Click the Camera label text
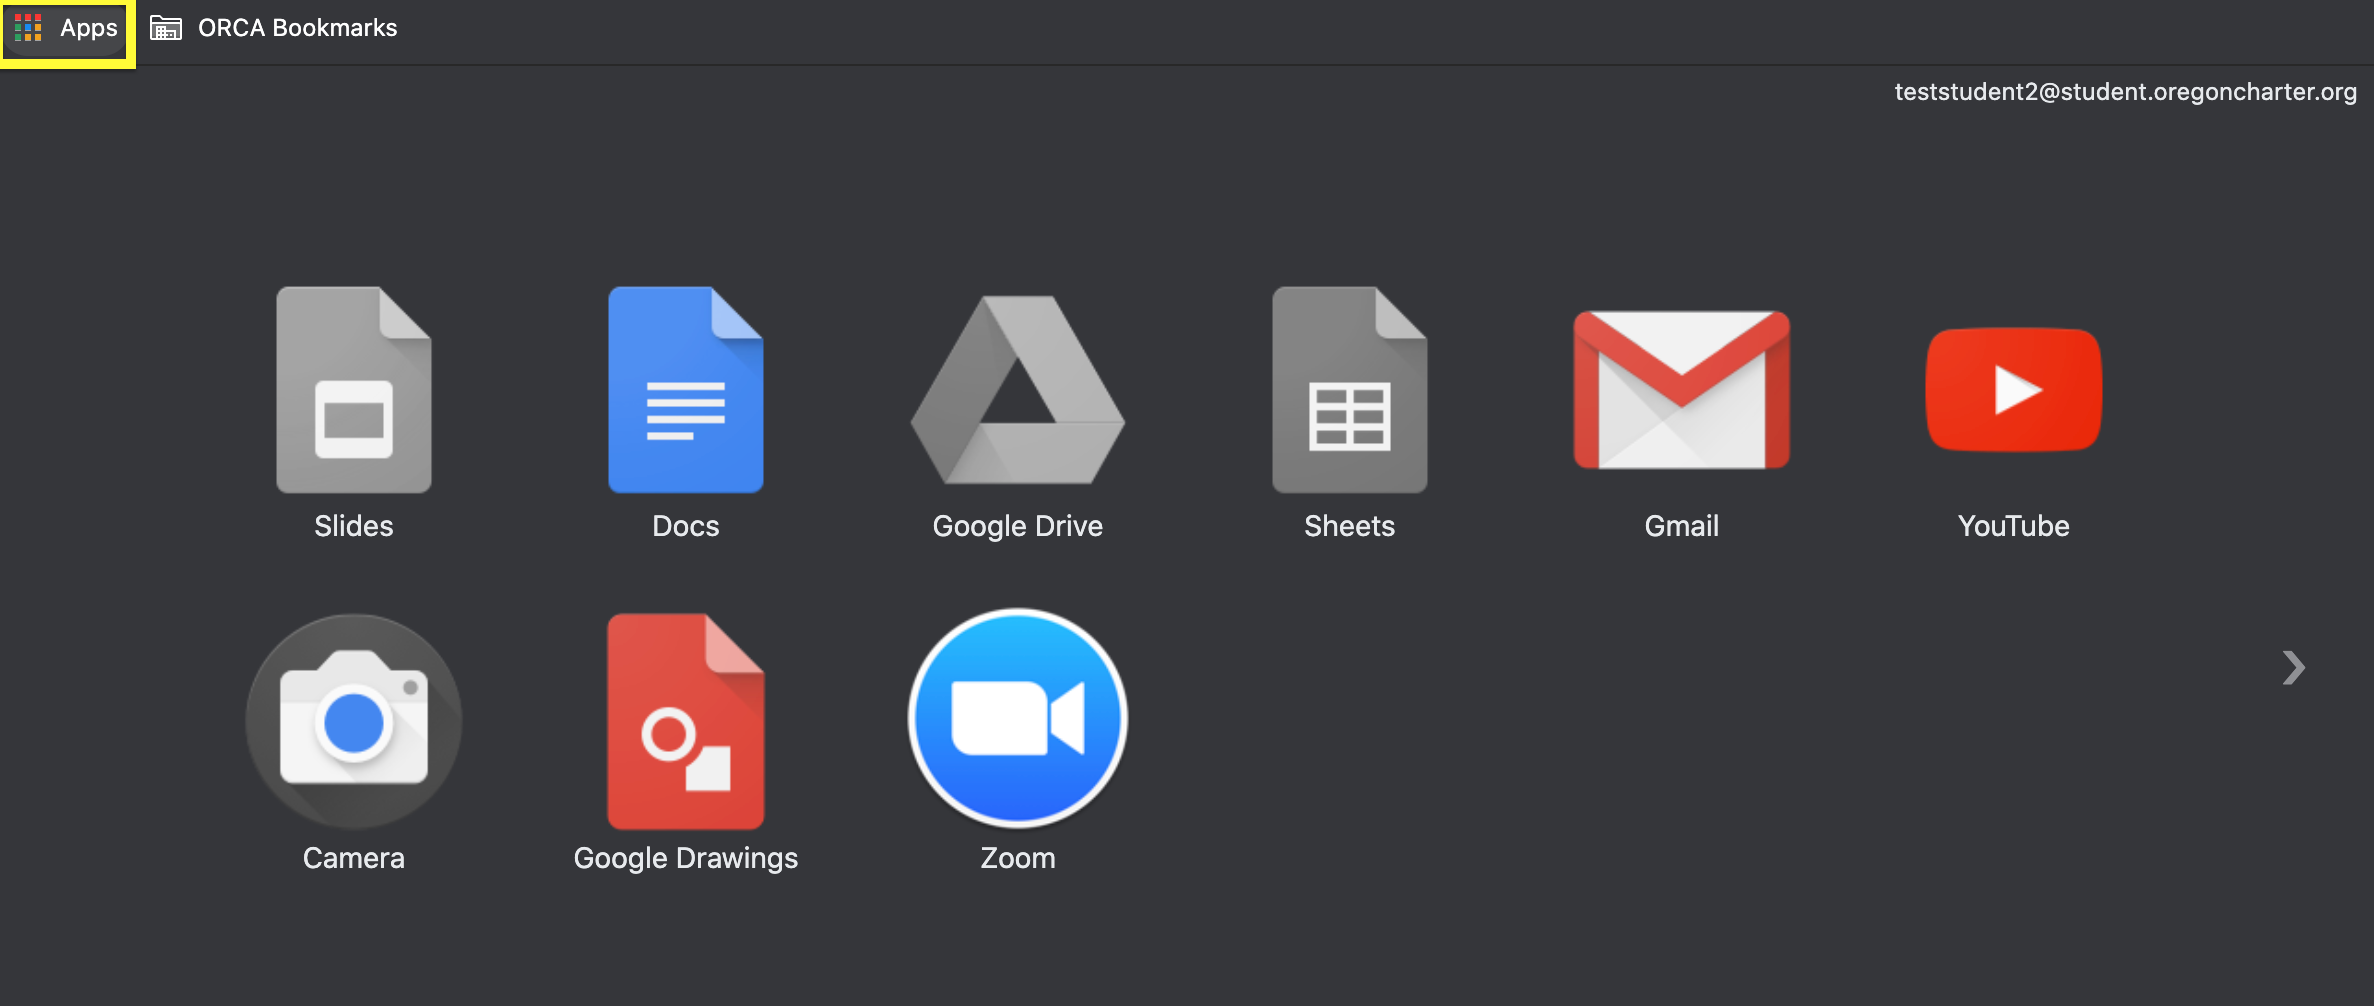2374x1006 pixels. click(x=354, y=858)
